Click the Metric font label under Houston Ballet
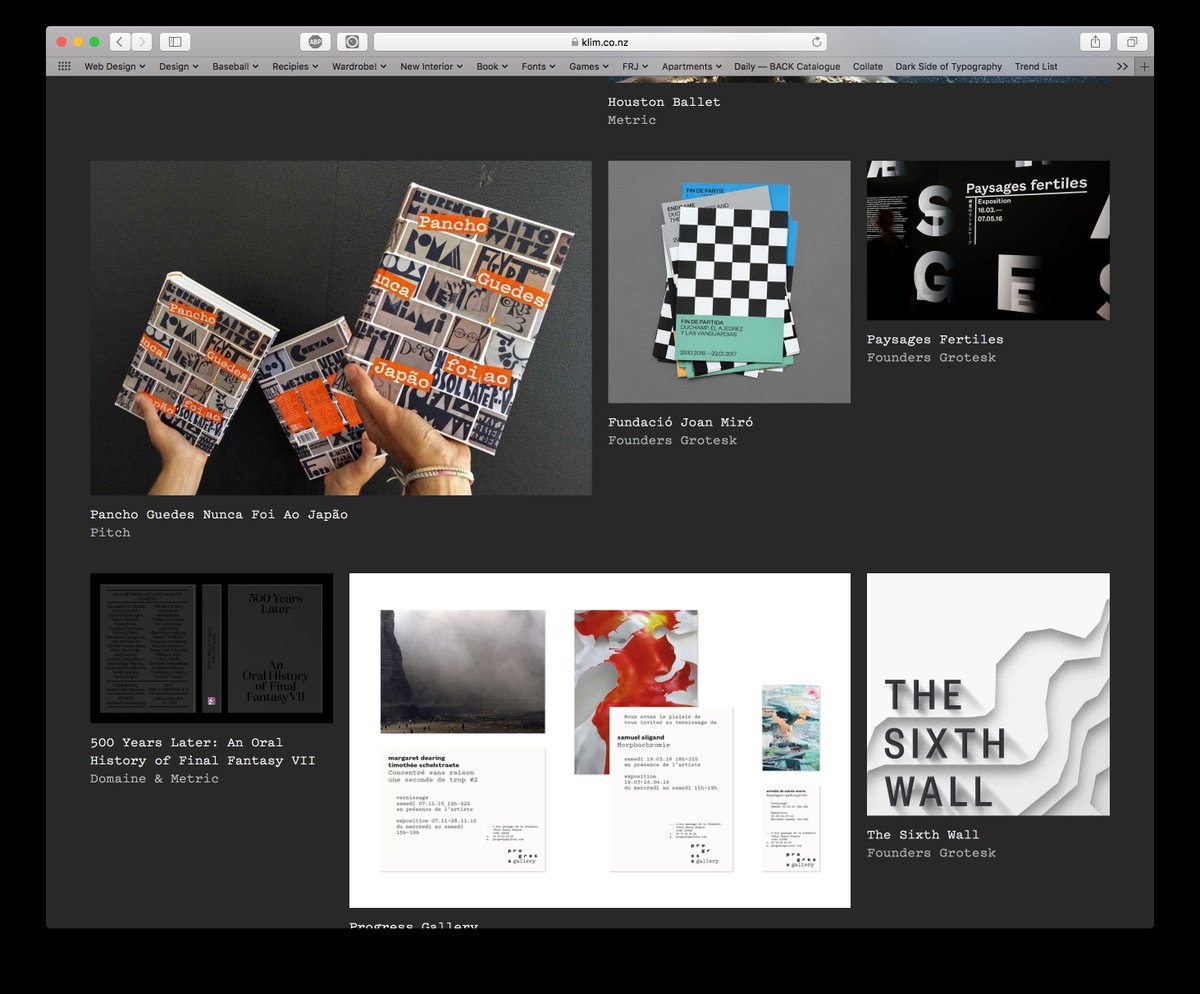 point(632,120)
